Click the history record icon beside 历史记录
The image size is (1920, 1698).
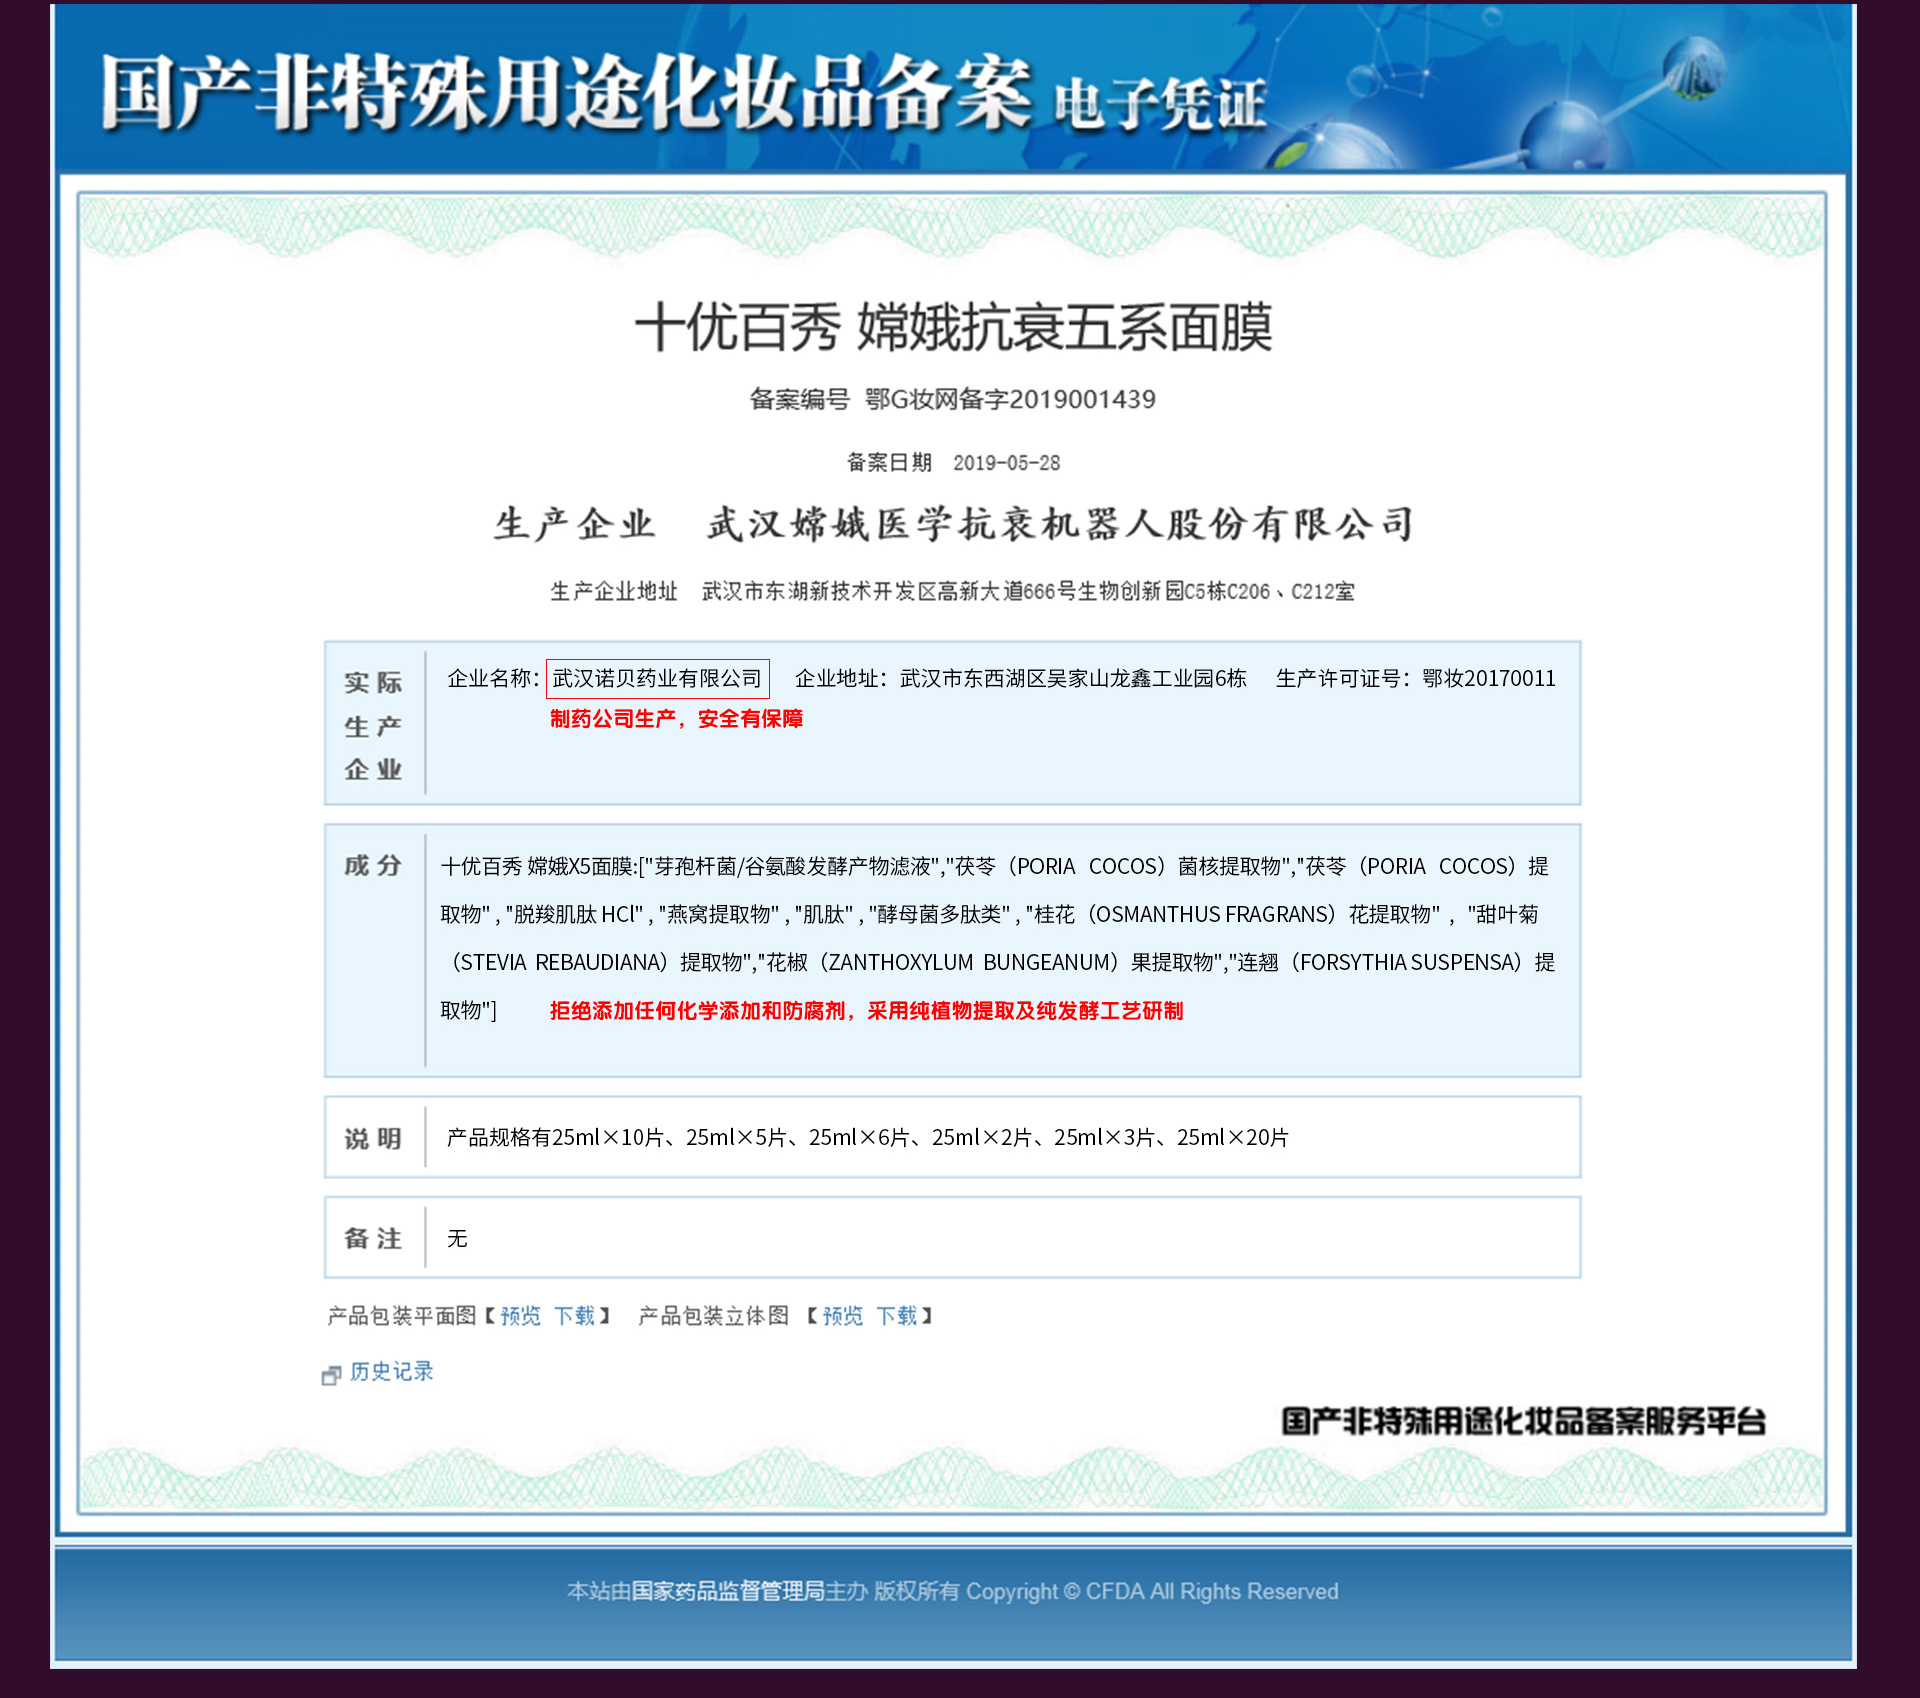click(x=331, y=1375)
